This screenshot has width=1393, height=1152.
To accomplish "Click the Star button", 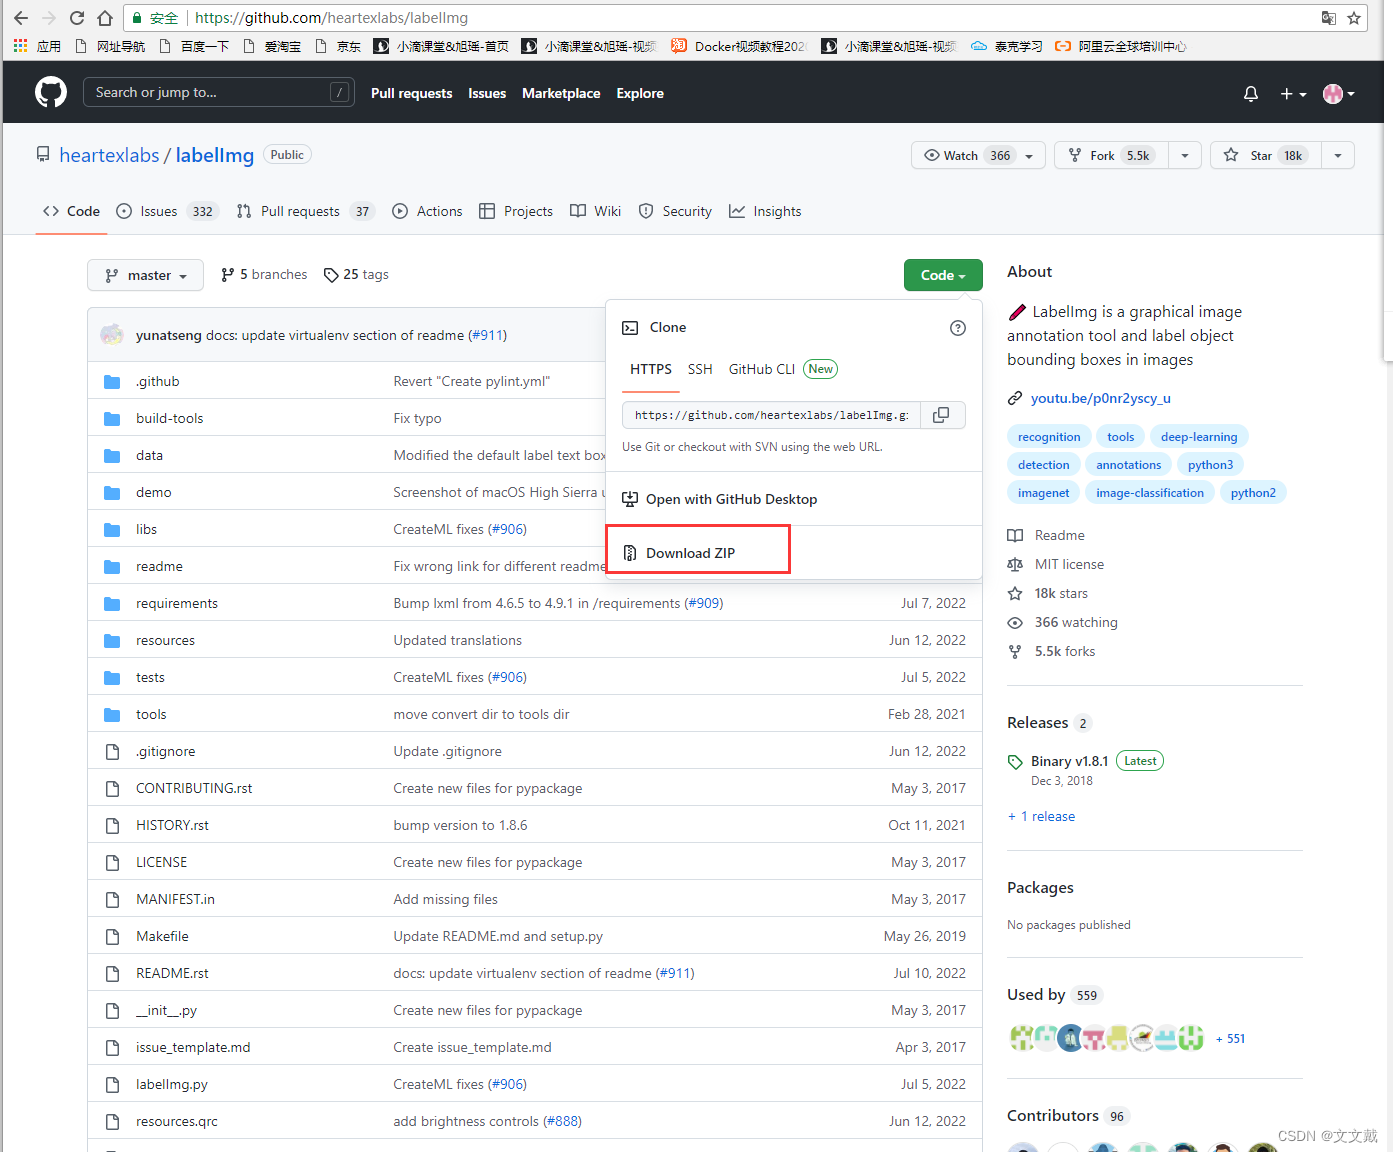I will click(1266, 155).
